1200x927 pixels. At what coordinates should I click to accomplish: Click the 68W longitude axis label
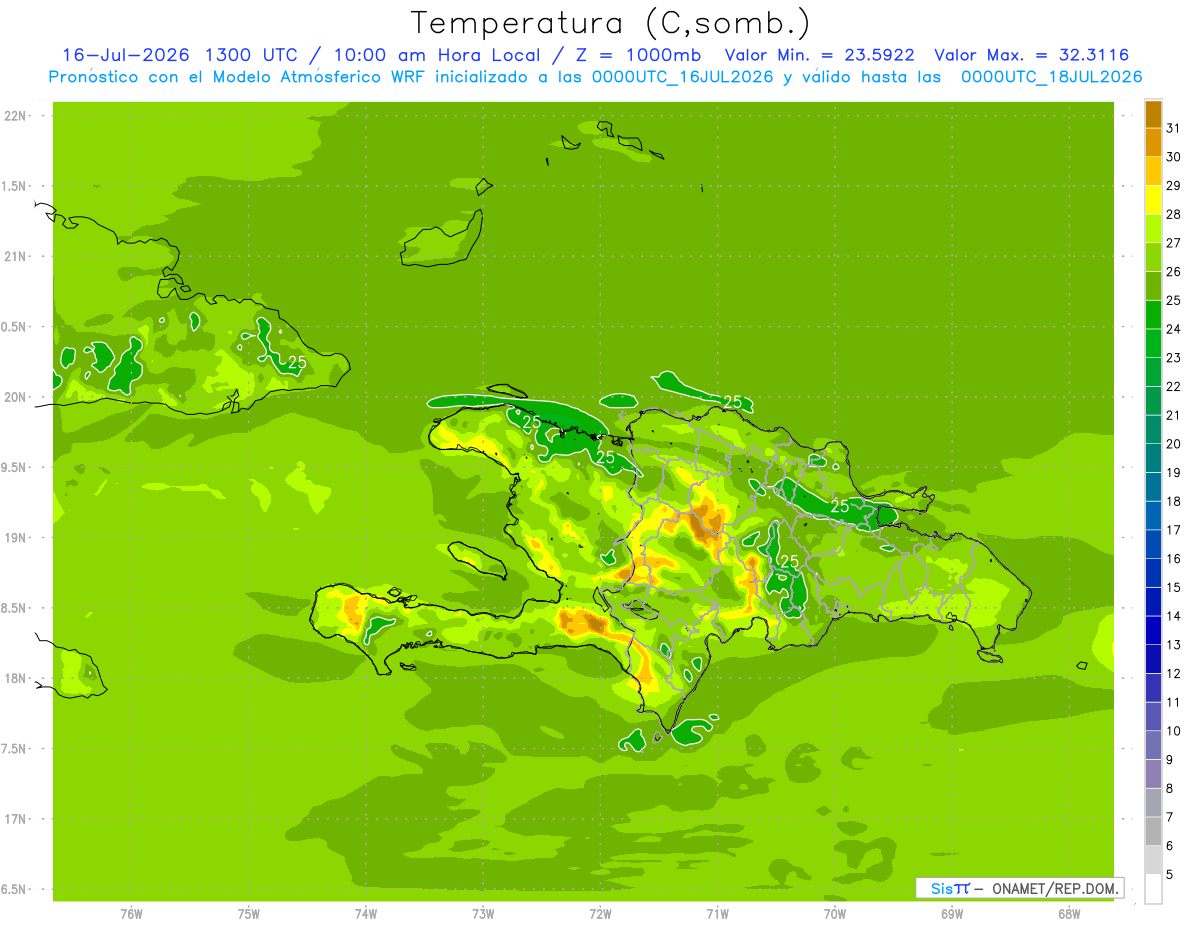1069,914
